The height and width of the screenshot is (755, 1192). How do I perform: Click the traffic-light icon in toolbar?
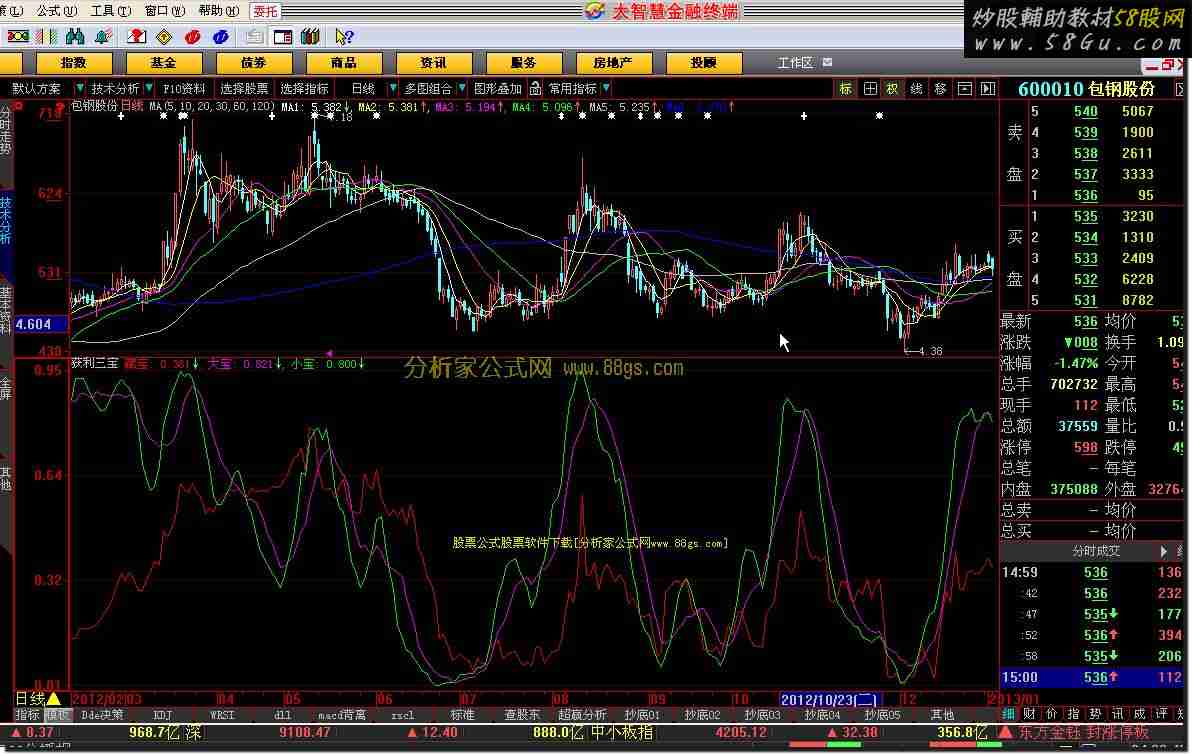click(x=17, y=36)
